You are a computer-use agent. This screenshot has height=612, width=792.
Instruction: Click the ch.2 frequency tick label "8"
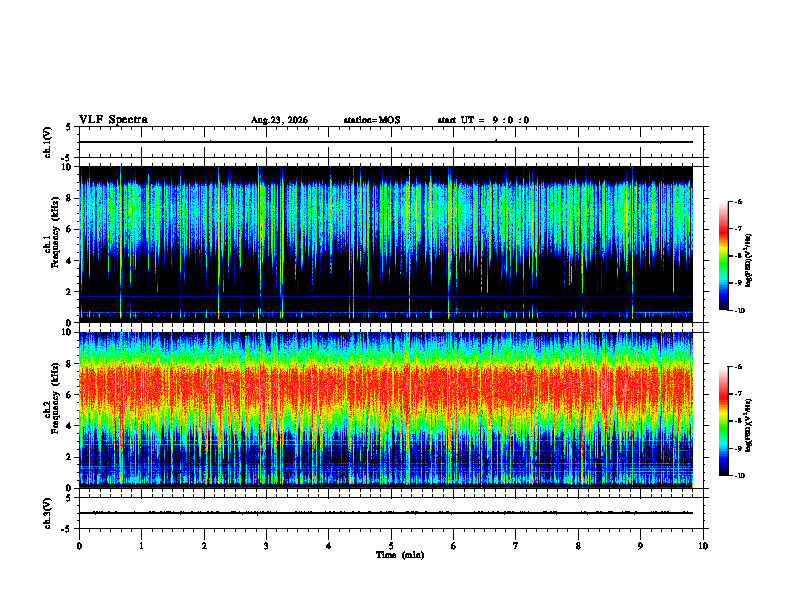click(x=69, y=364)
